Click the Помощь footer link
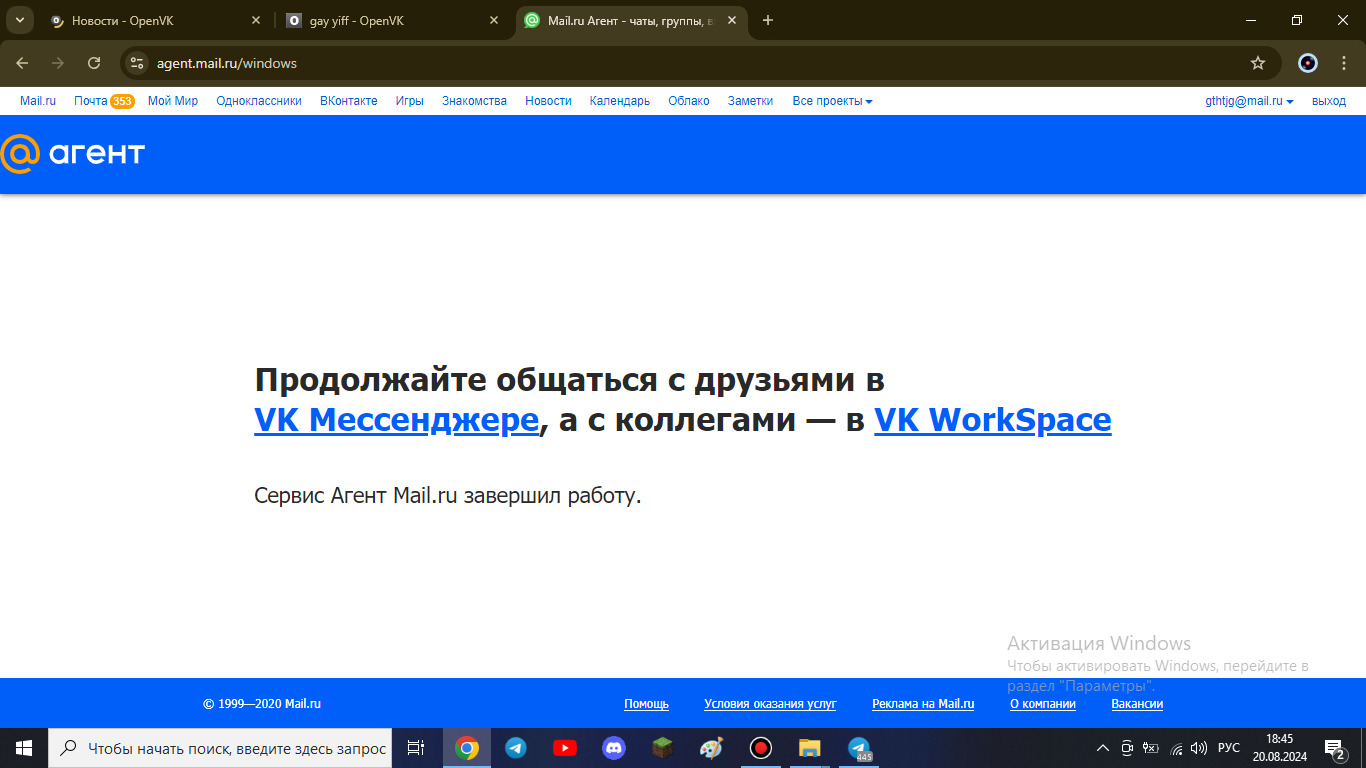The image size is (1366, 768). [x=646, y=704]
